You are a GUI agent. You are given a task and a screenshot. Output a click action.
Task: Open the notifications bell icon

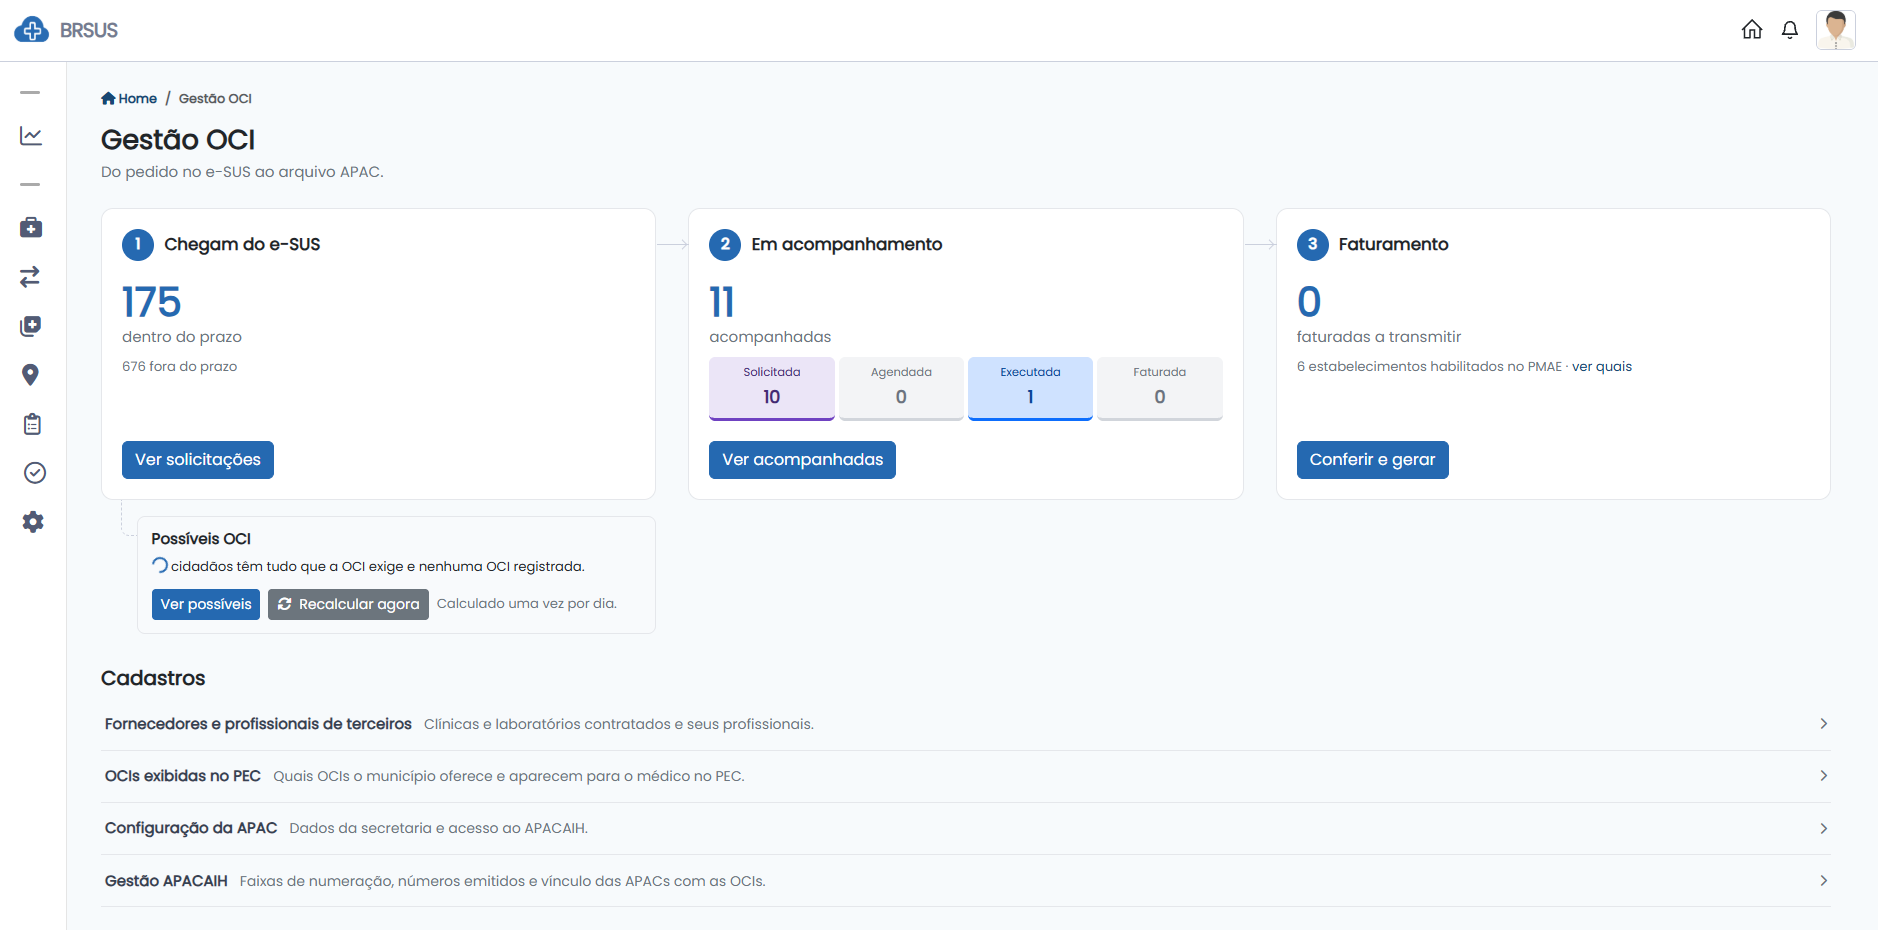click(x=1790, y=30)
